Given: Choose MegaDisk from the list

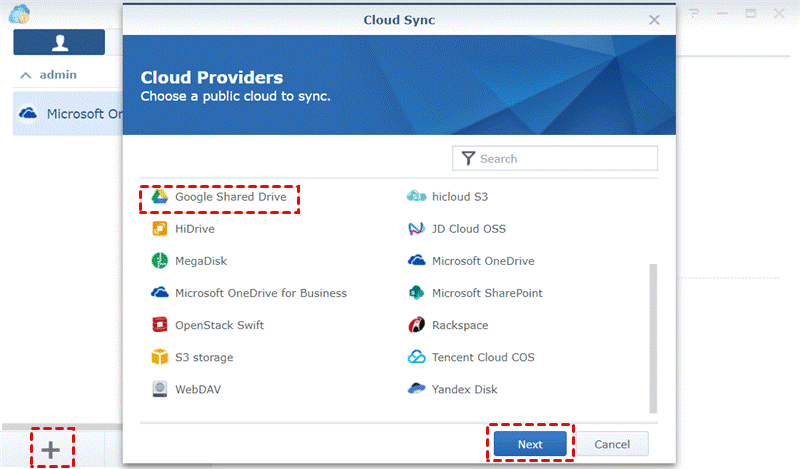Looking at the screenshot, I should click(x=201, y=261).
